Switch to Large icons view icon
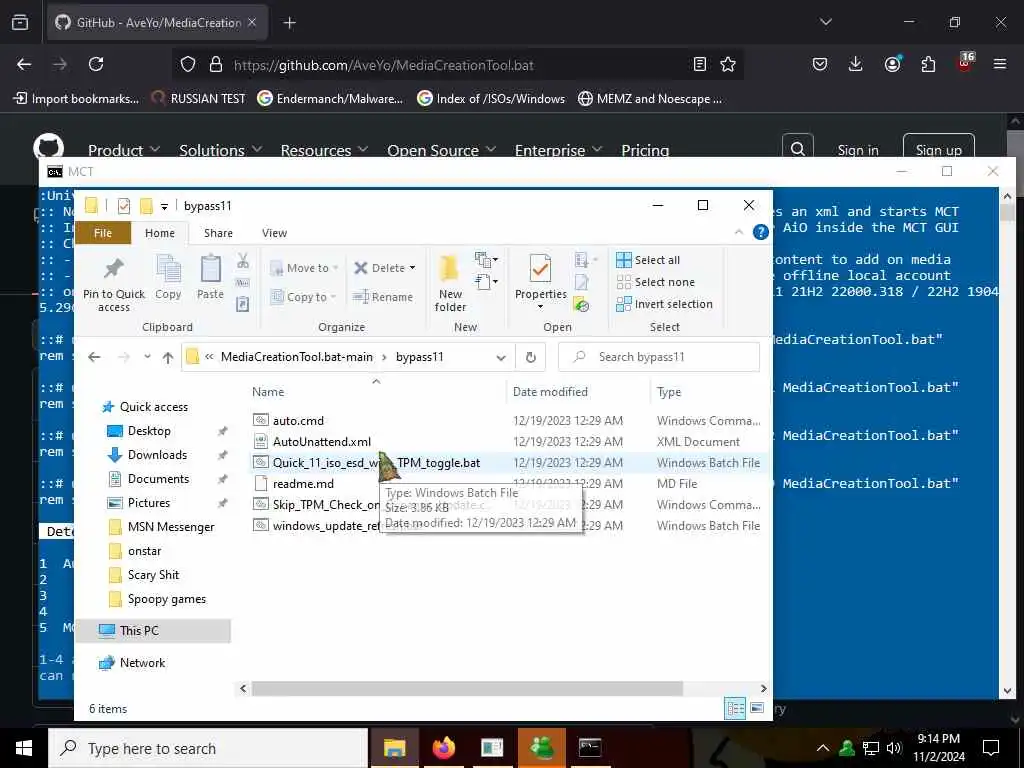This screenshot has height=768, width=1024. (757, 709)
